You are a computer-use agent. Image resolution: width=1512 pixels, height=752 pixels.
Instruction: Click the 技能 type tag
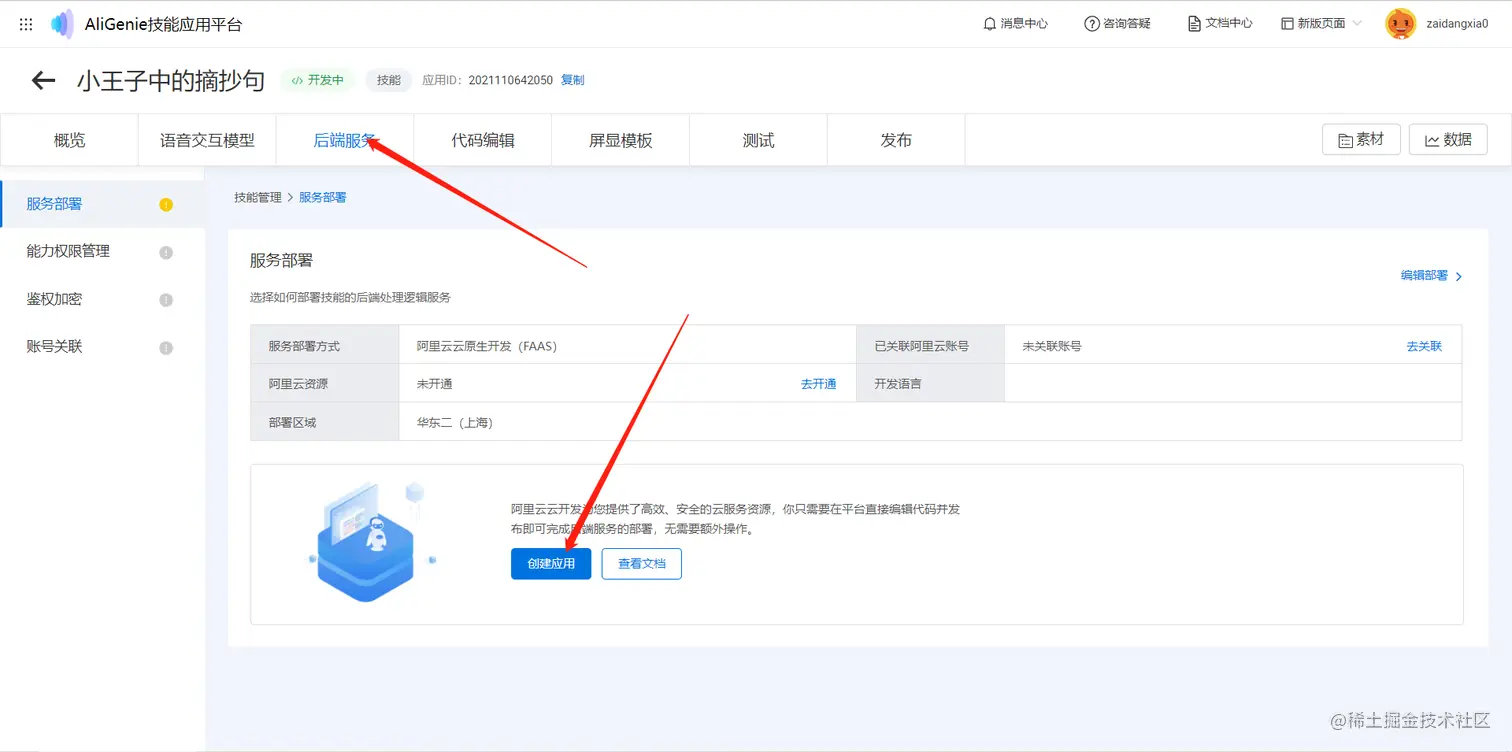pos(389,80)
